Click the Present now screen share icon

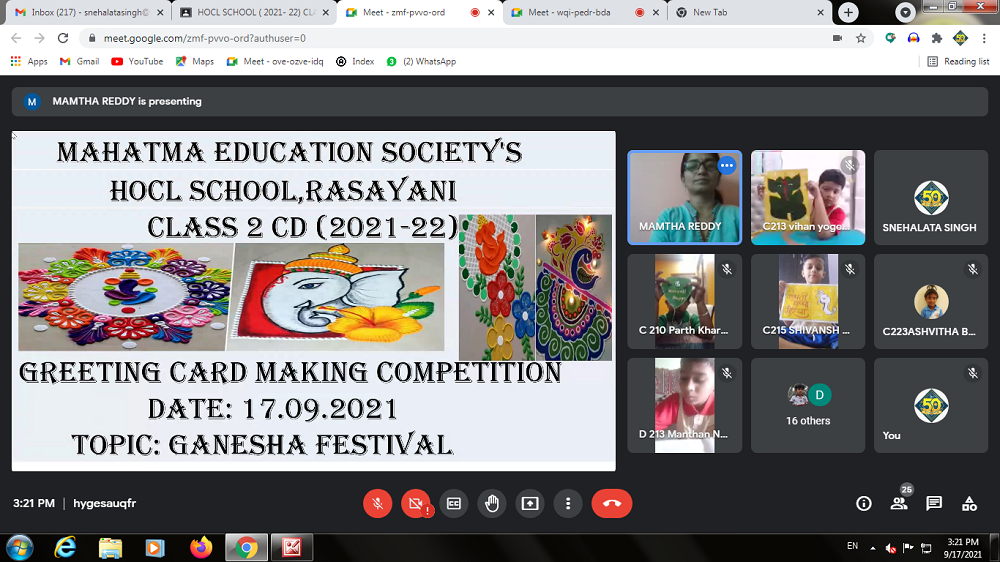(x=529, y=504)
